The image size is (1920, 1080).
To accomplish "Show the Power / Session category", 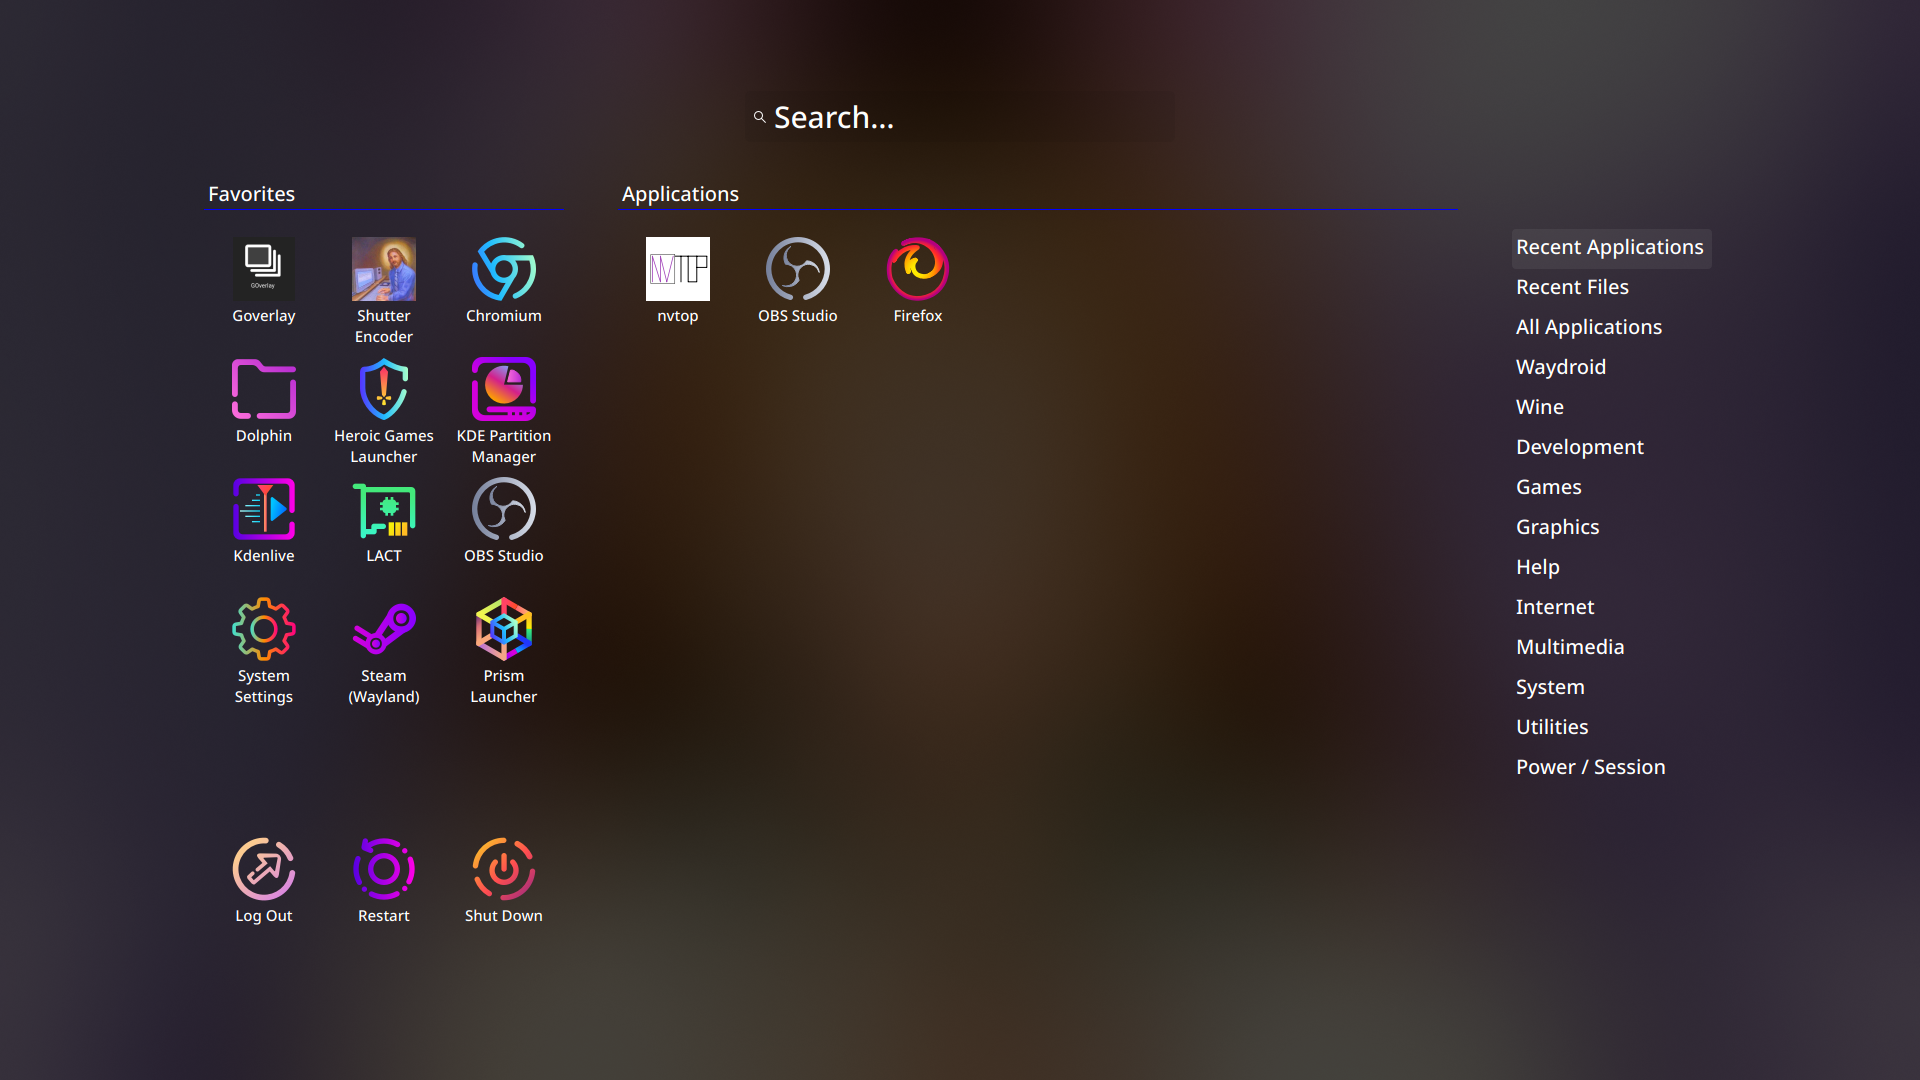I will click(1590, 767).
